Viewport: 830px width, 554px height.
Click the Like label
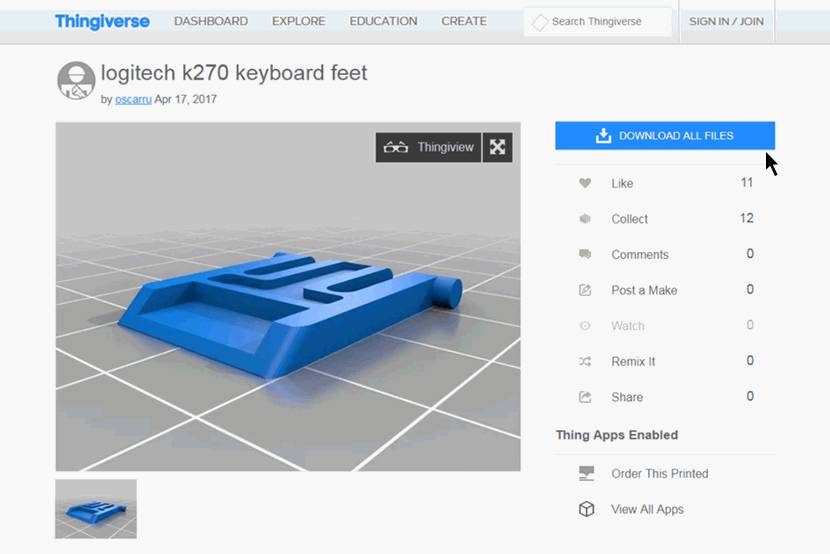622,184
